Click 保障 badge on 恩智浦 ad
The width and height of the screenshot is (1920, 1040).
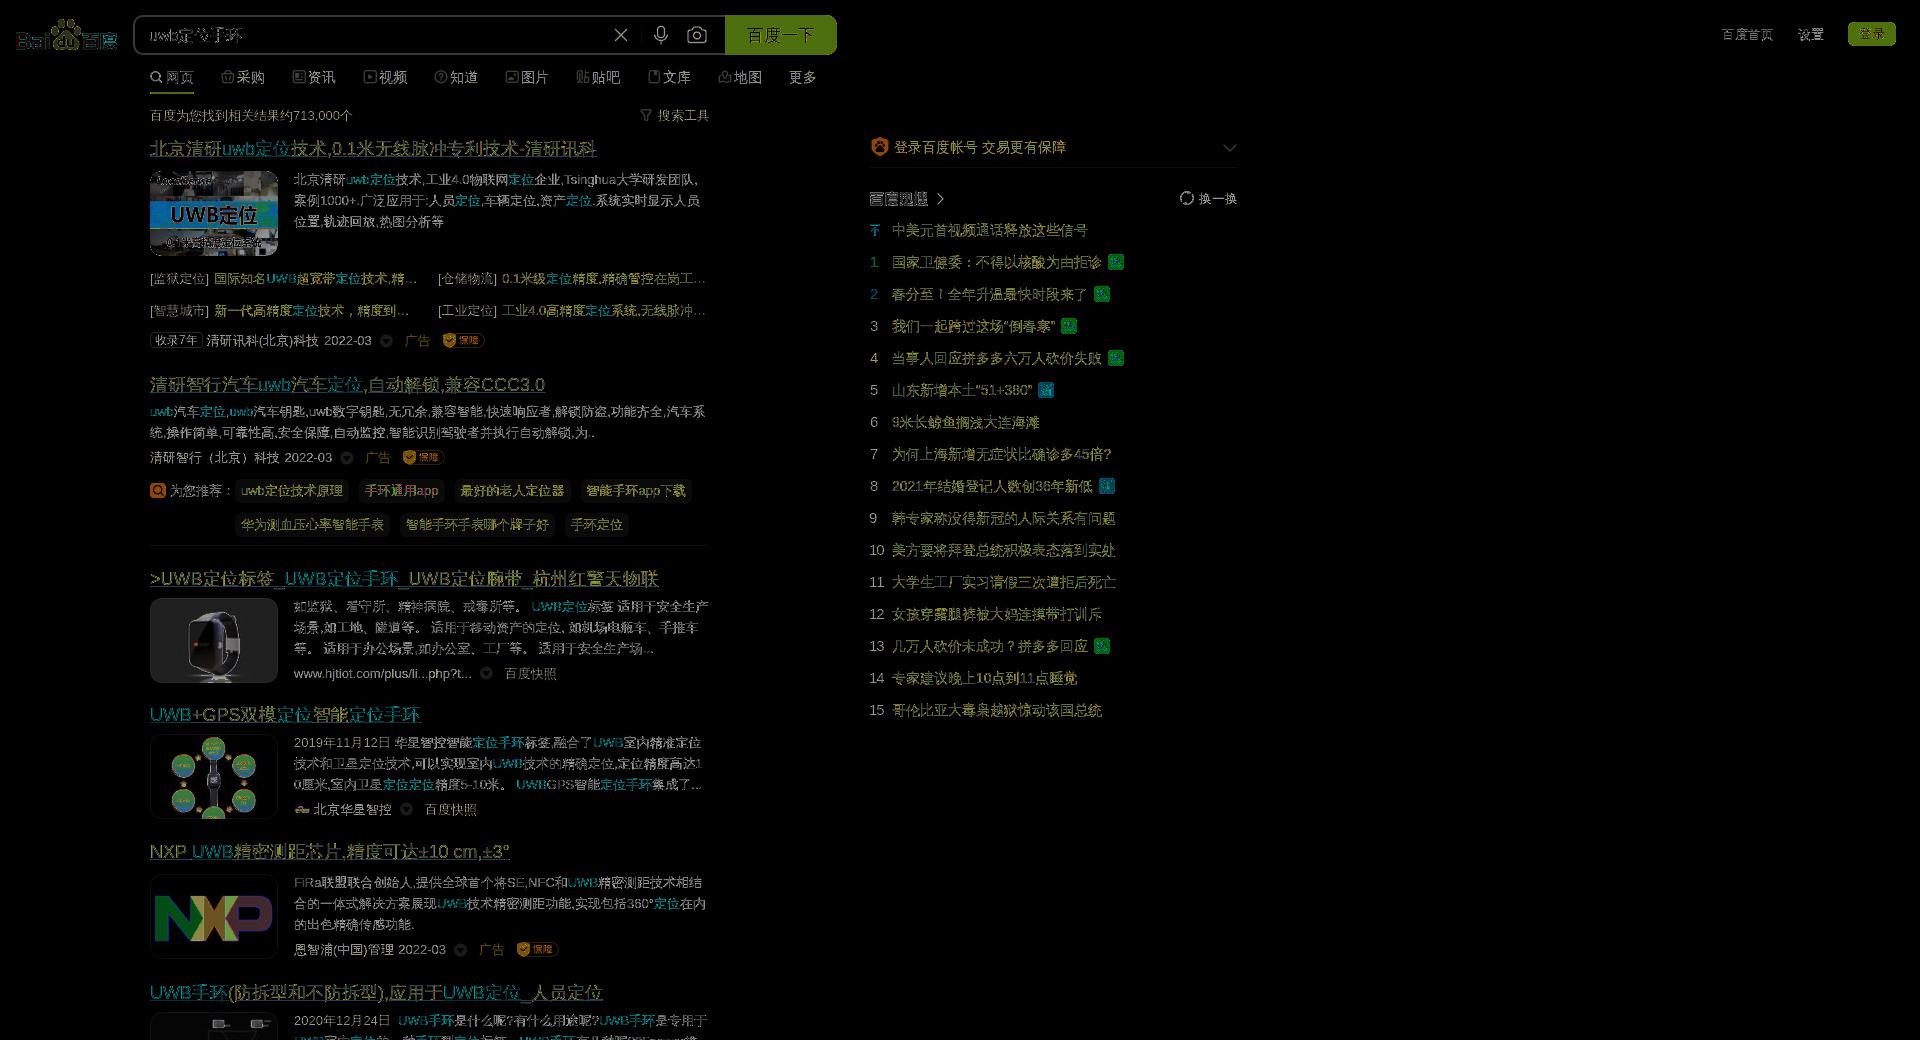537,949
